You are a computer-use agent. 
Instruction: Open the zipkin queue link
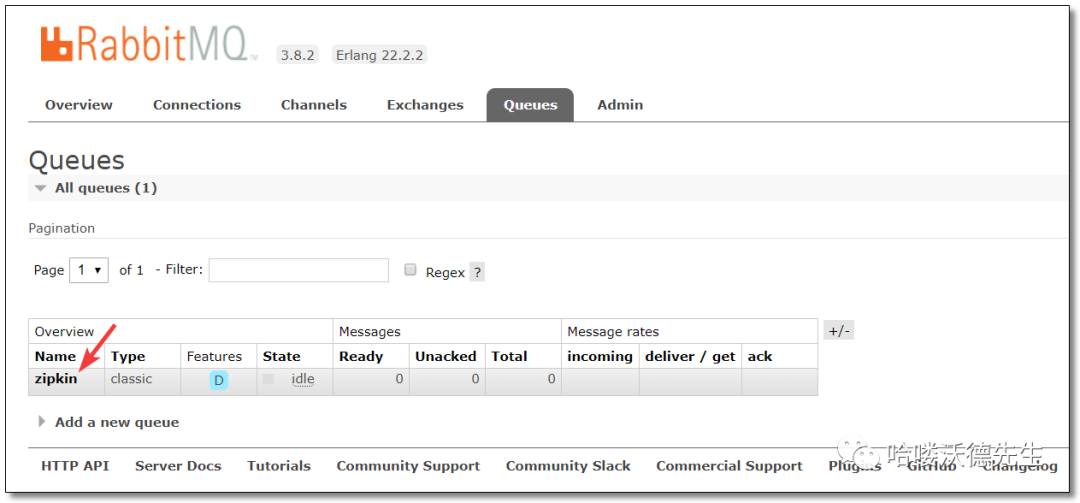click(56, 379)
